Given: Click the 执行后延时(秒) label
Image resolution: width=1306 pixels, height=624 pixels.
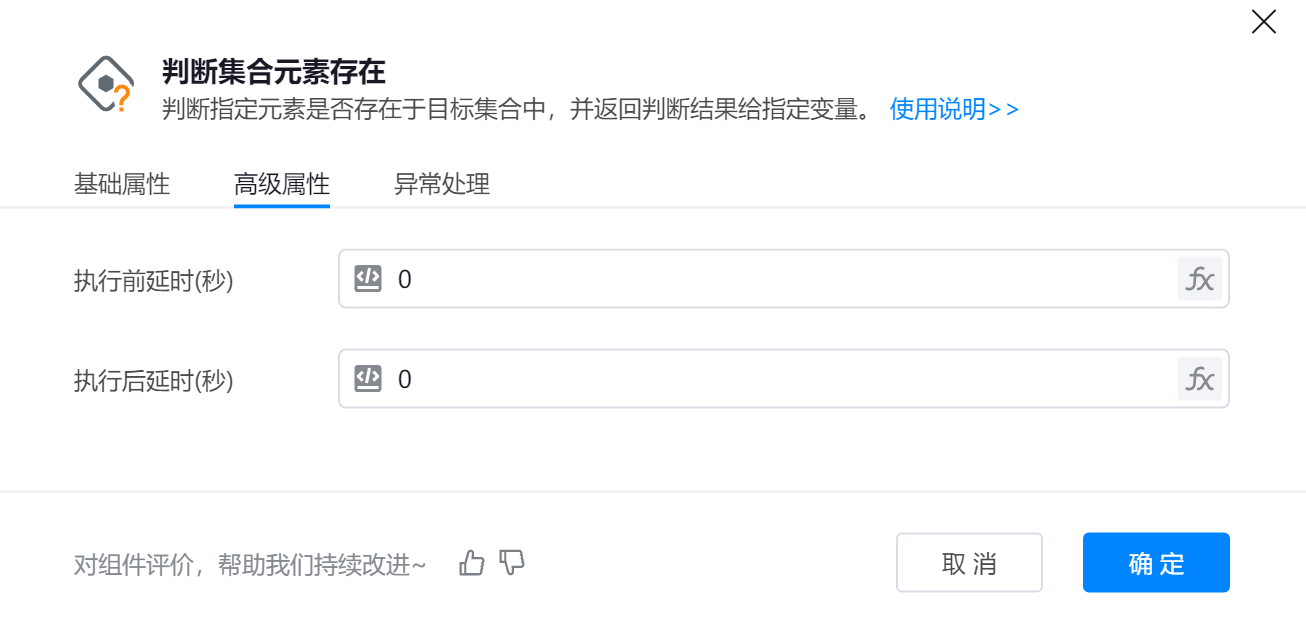Looking at the screenshot, I should point(154,381).
